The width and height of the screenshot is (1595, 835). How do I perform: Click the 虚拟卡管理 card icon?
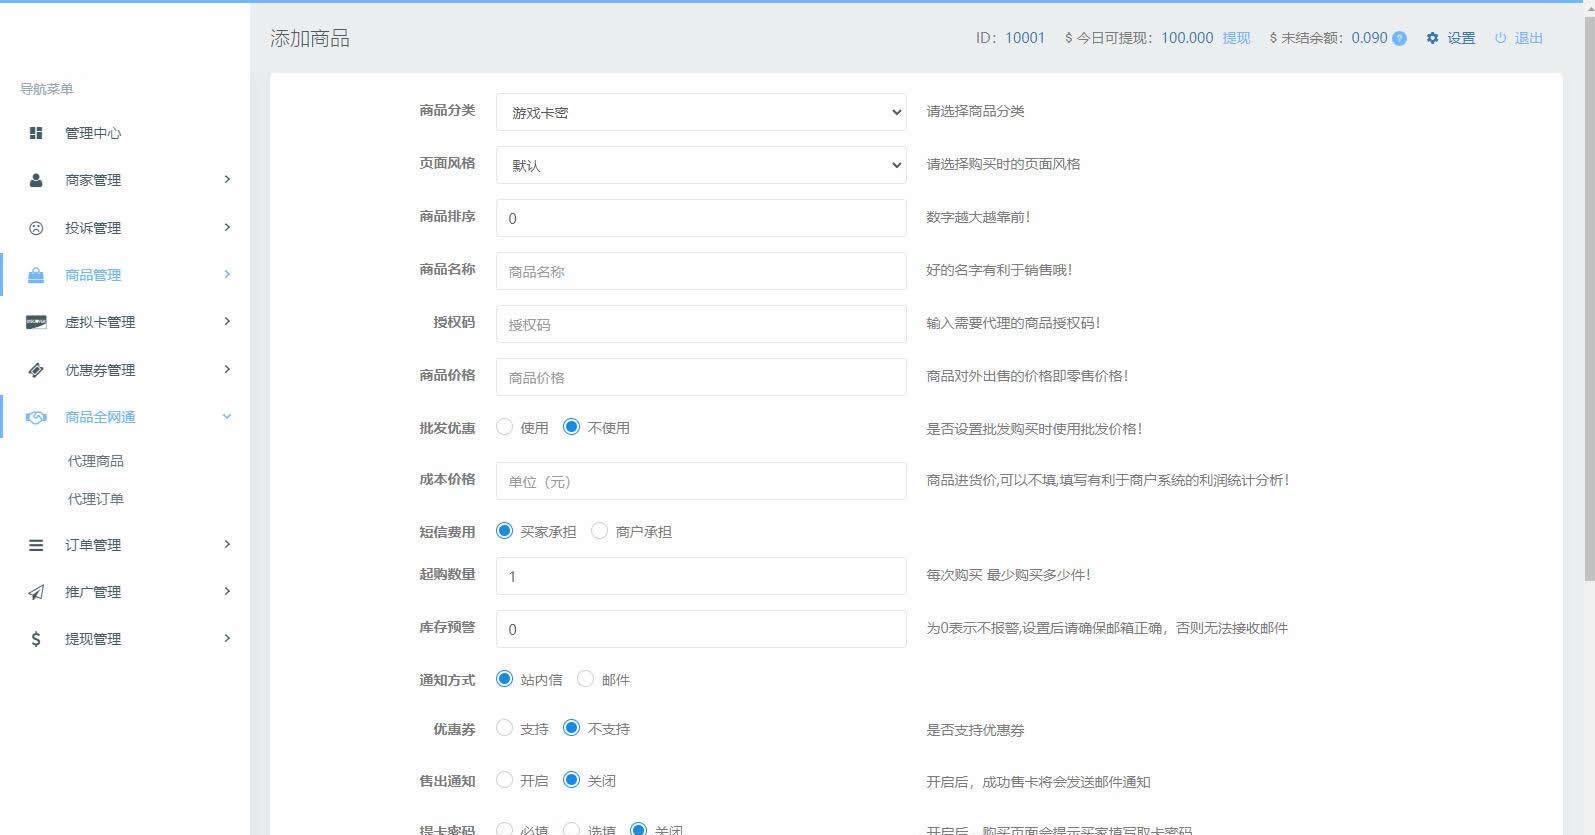tap(36, 322)
